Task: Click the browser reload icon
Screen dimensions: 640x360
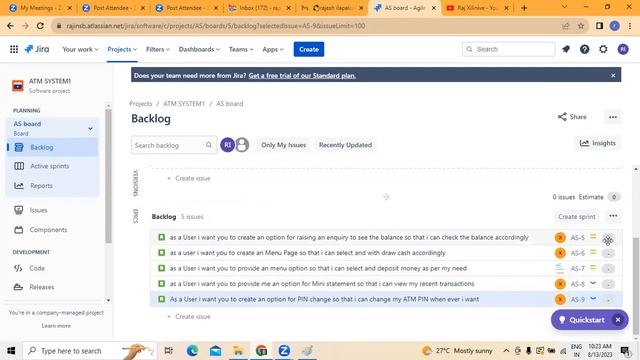Action: [x=40, y=26]
